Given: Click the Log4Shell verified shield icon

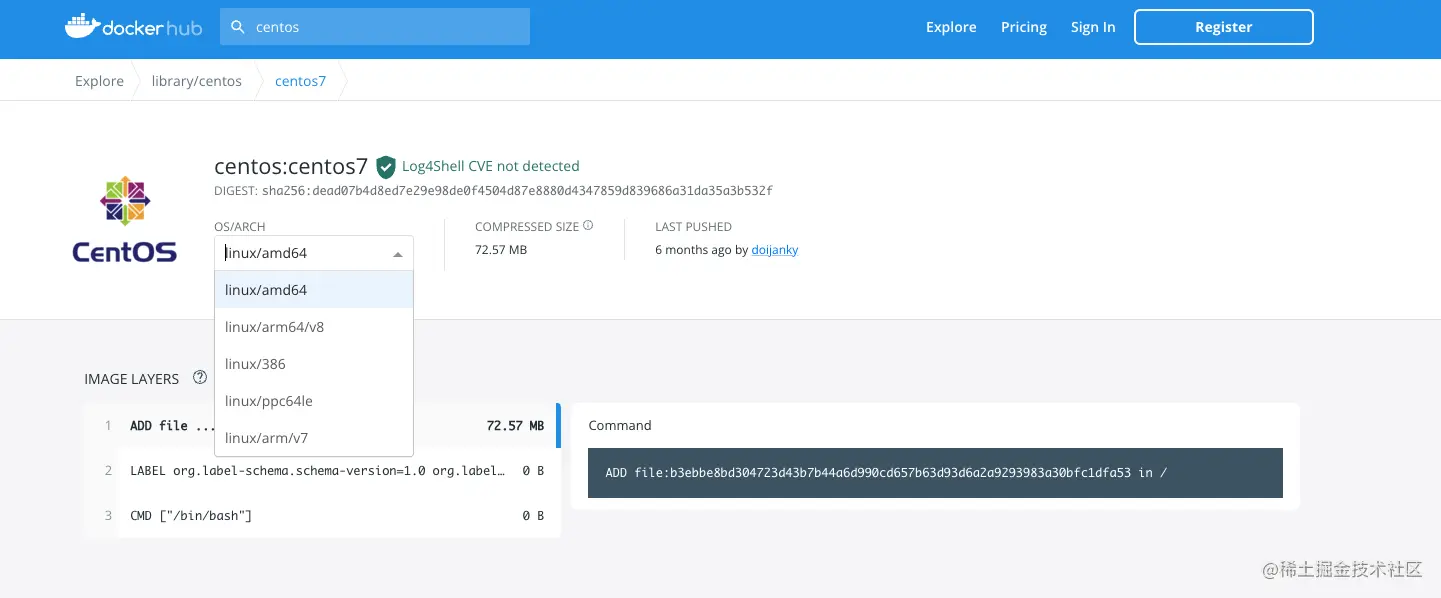Looking at the screenshot, I should (386, 167).
